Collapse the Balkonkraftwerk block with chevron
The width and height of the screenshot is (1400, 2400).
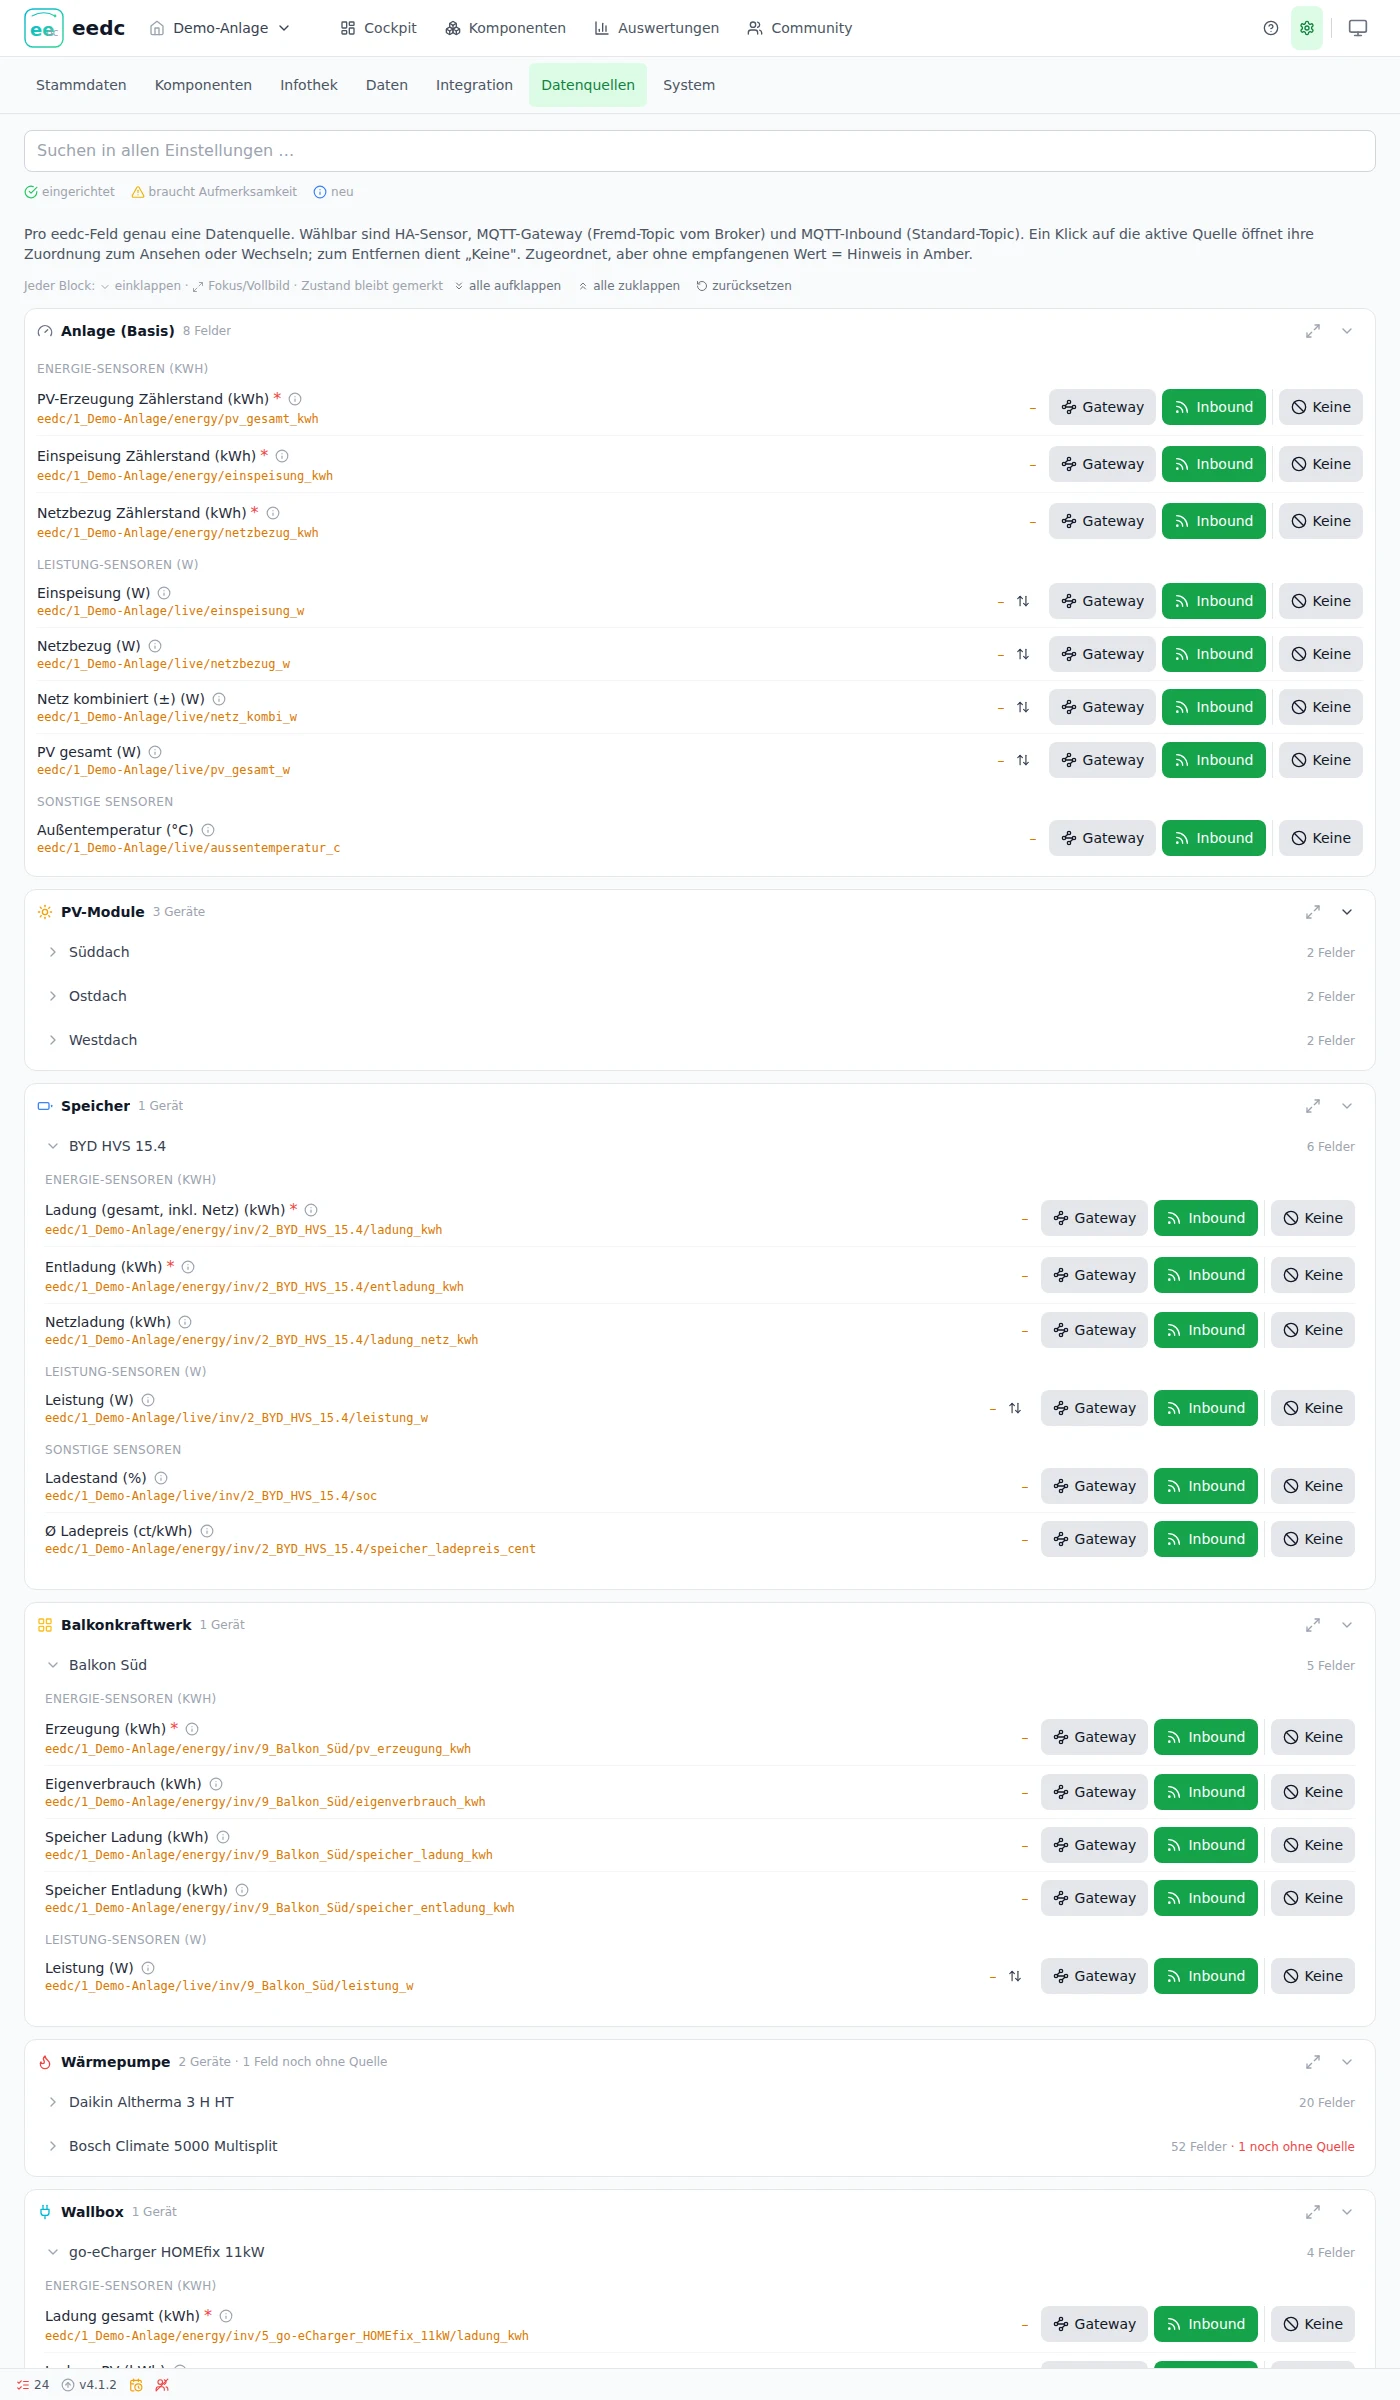[x=1347, y=1625]
